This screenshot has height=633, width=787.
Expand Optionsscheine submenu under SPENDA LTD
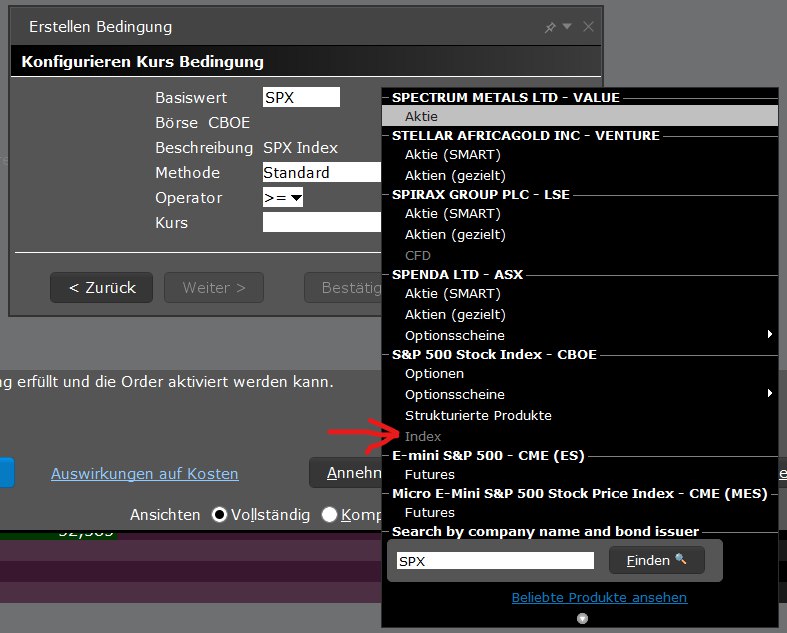coord(770,335)
